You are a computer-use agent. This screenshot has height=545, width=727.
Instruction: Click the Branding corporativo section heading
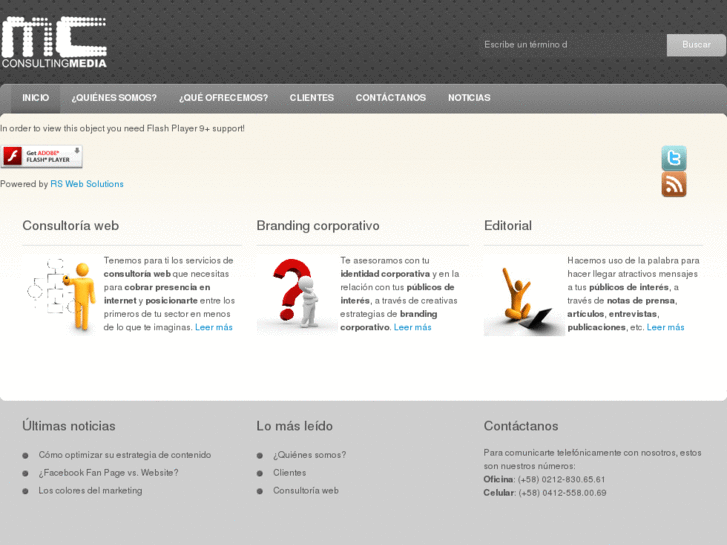point(318,226)
